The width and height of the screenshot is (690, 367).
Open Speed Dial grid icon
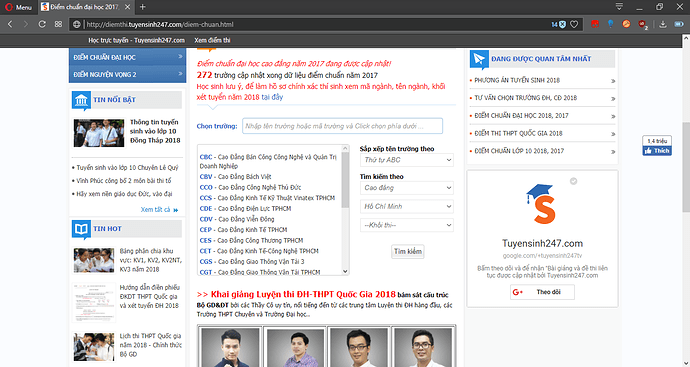(58, 24)
